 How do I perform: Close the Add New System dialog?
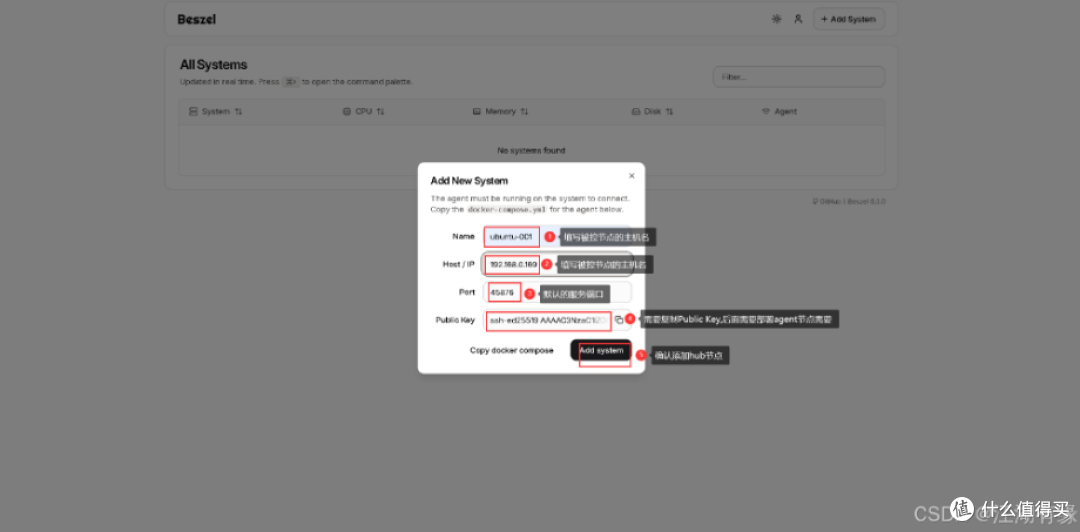[x=632, y=176]
